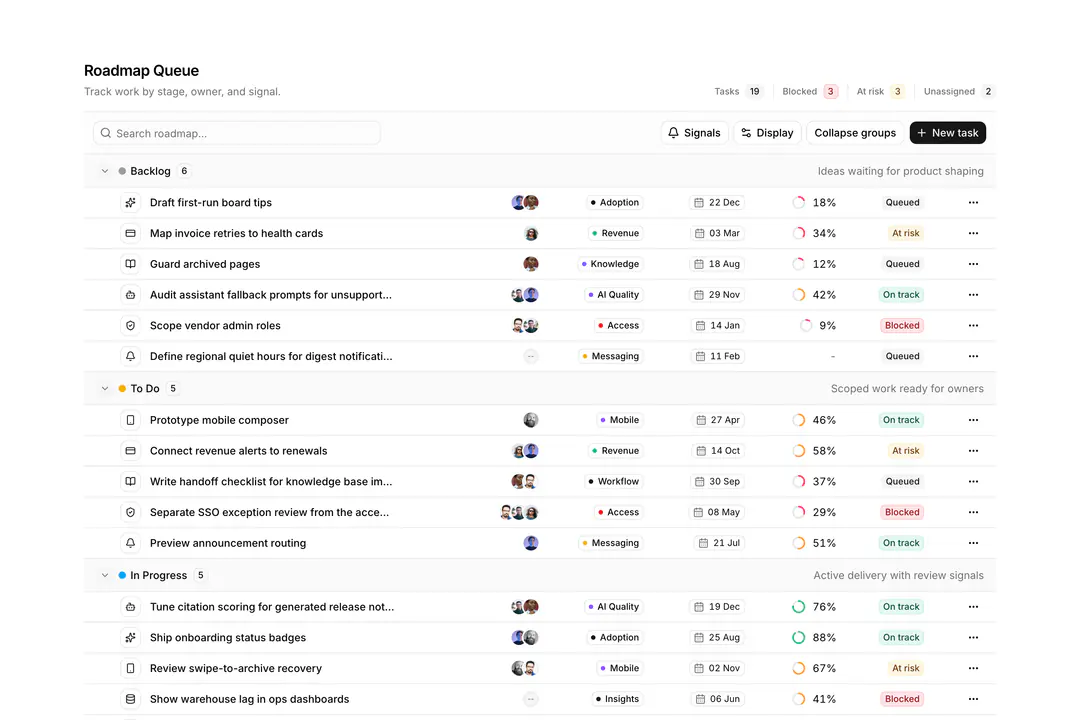Click the robot icon beside Audit assistant fallback prompts
The image size is (1080, 720).
(x=130, y=295)
